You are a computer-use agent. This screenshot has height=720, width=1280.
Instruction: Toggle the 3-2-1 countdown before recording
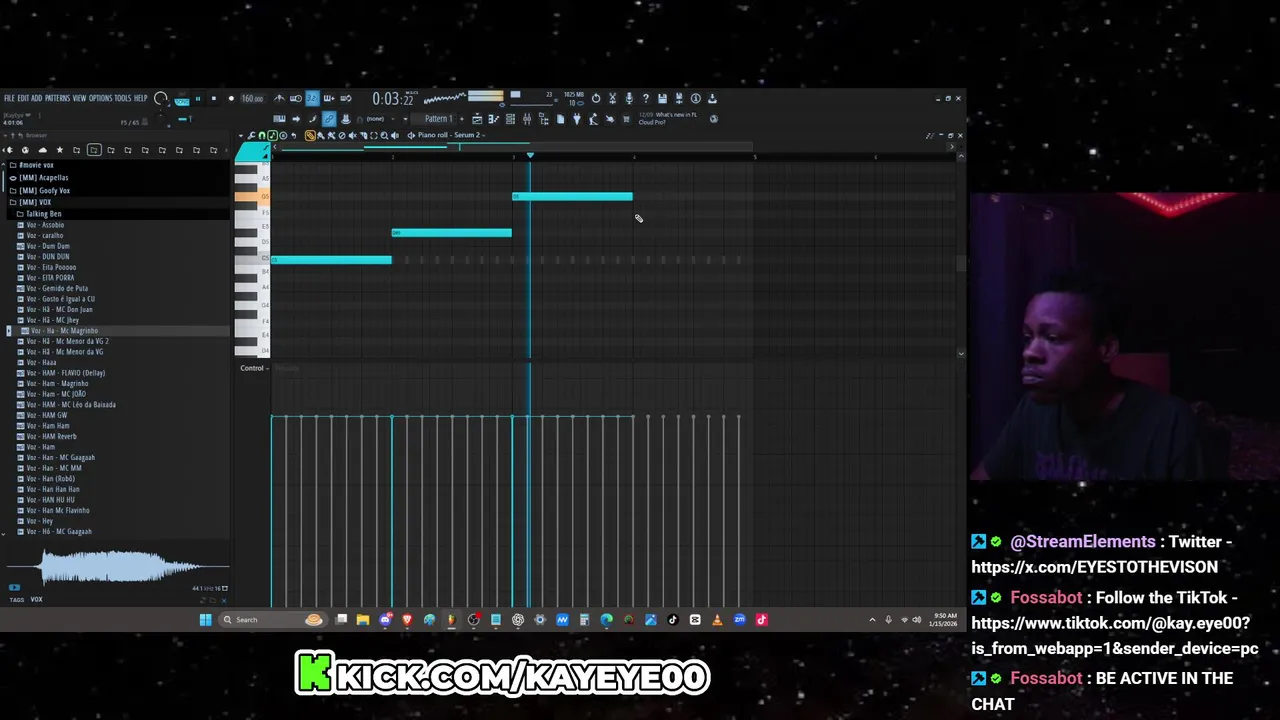pos(312,98)
